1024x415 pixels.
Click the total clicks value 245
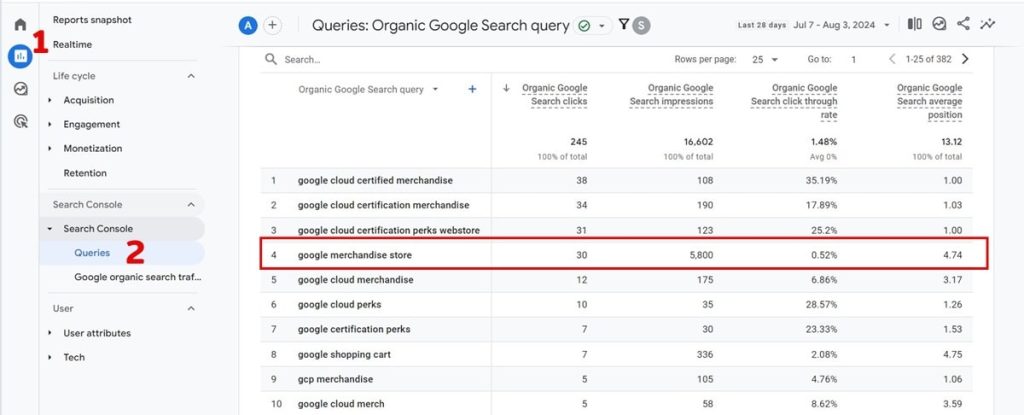point(579,142)
